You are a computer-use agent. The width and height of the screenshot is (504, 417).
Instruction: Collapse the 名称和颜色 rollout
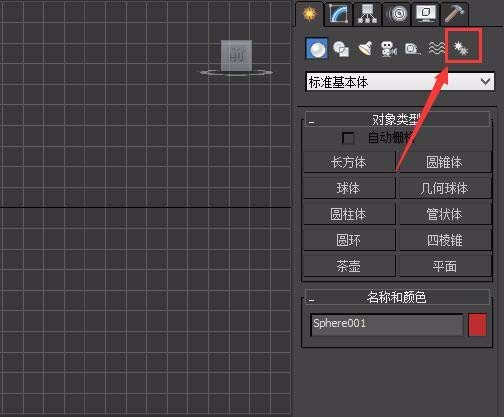tap(397, 297)
